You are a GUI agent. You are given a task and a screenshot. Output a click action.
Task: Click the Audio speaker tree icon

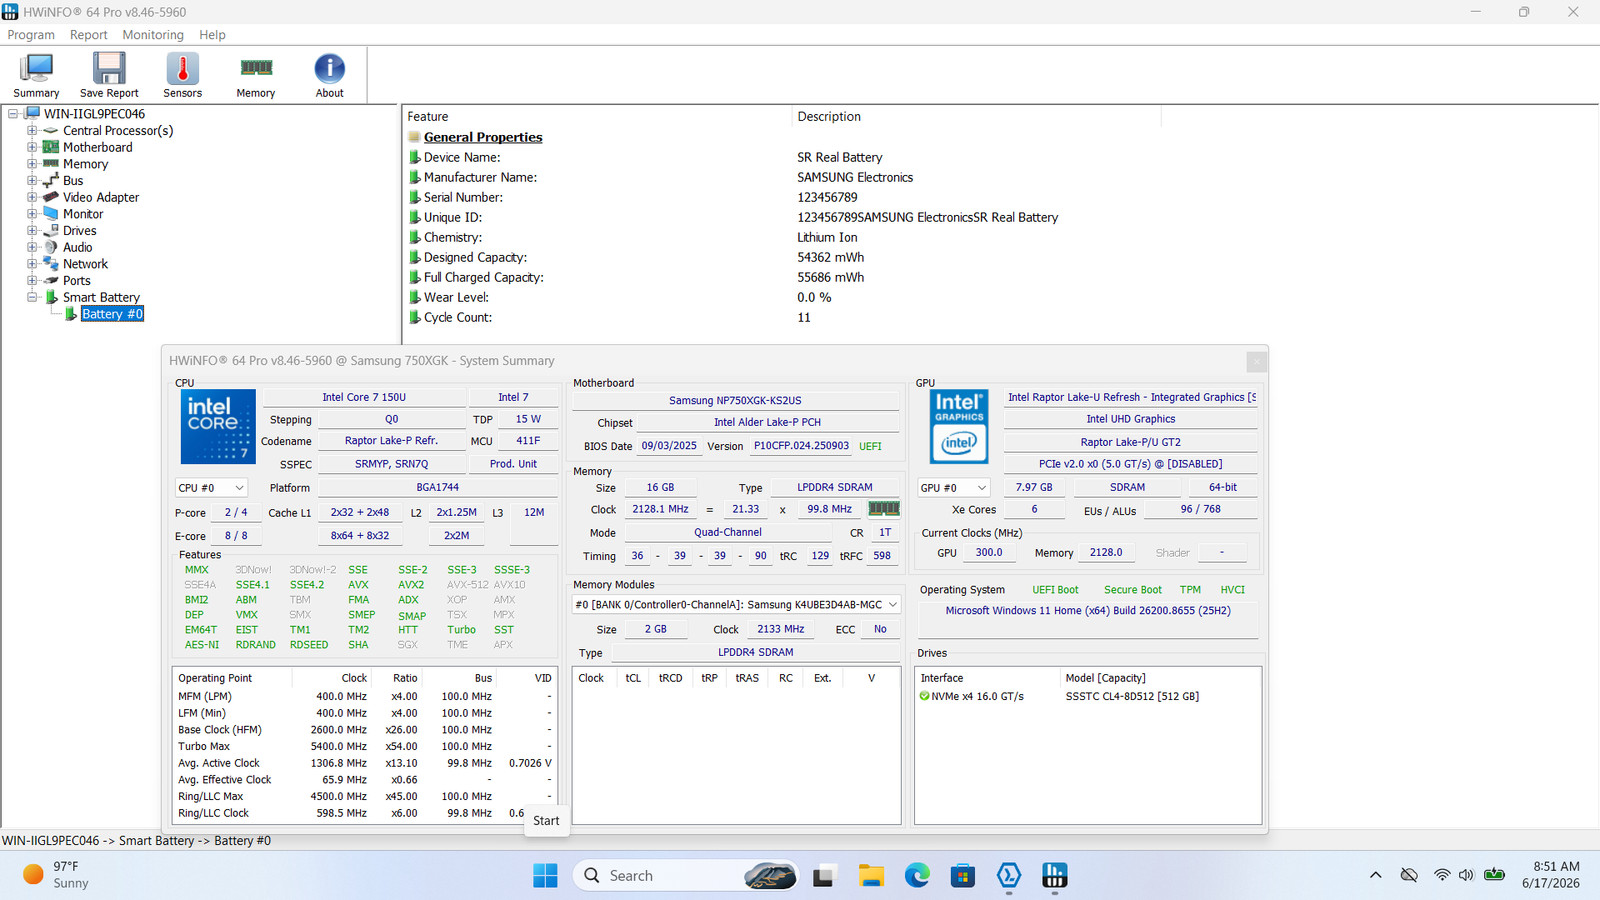click(51, 247)
